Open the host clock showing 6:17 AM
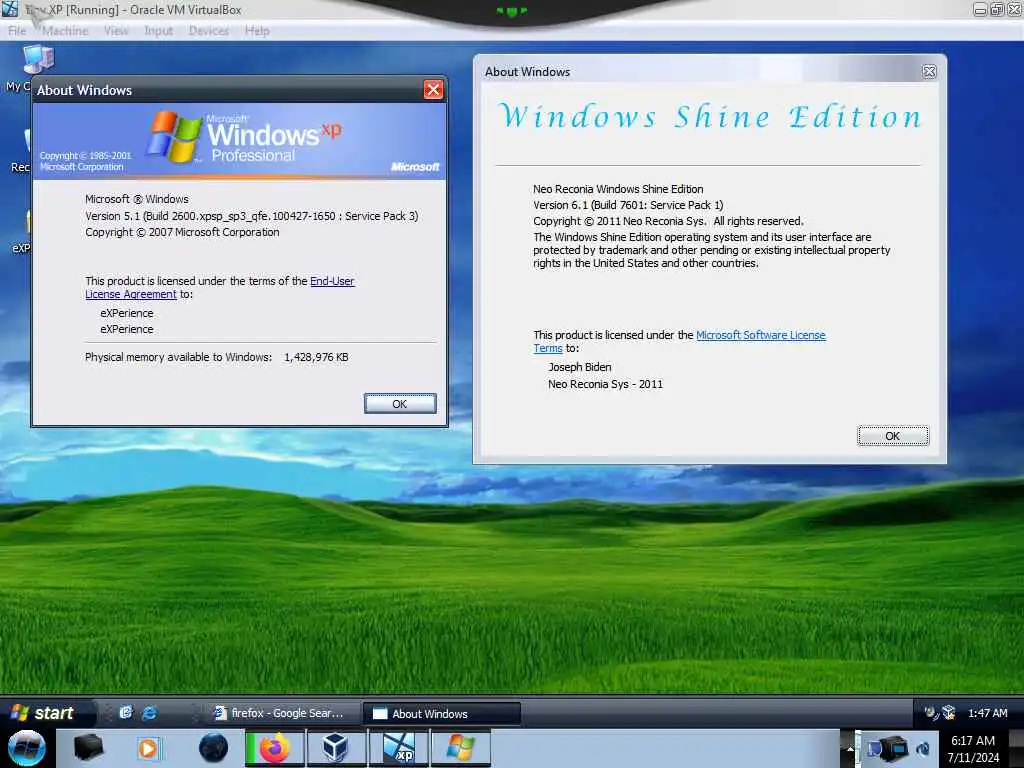Screen dimensions: 1024x768 click(973, 748)
